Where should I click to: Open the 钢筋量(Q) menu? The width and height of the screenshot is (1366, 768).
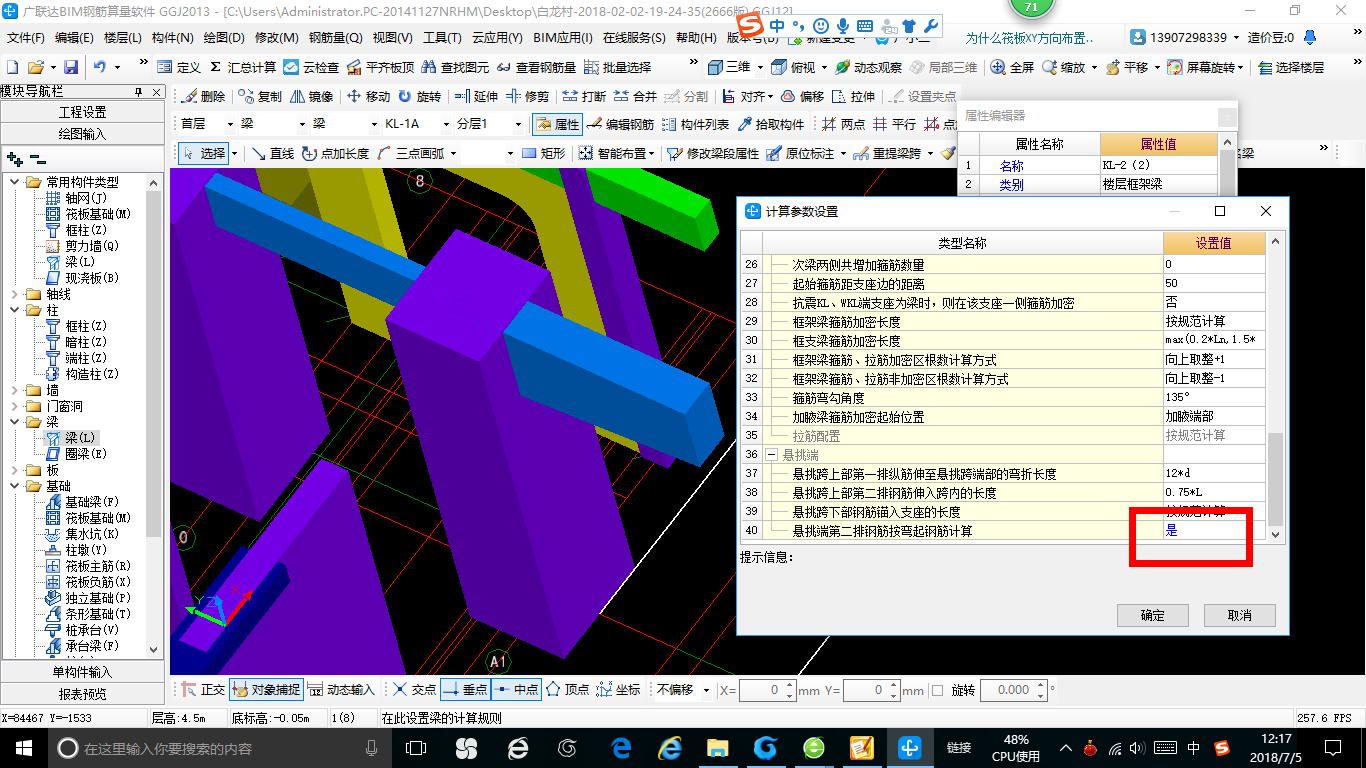click(x=335, y=38)
